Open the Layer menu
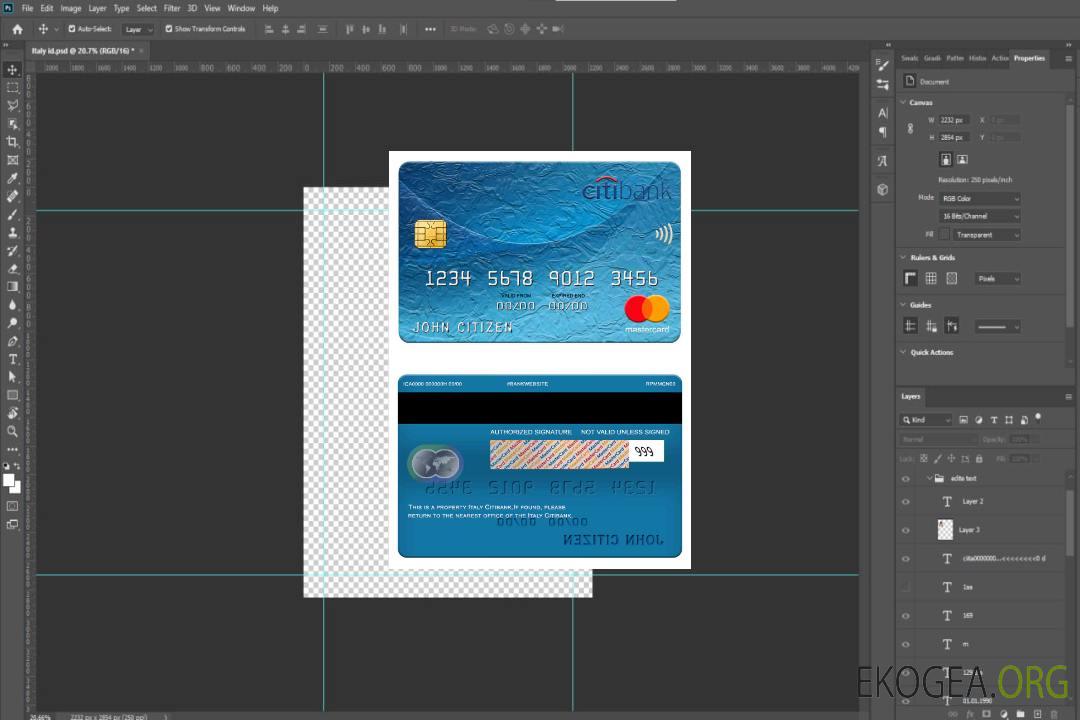This screenshot has height=720, width=1080. click(97, 8)
